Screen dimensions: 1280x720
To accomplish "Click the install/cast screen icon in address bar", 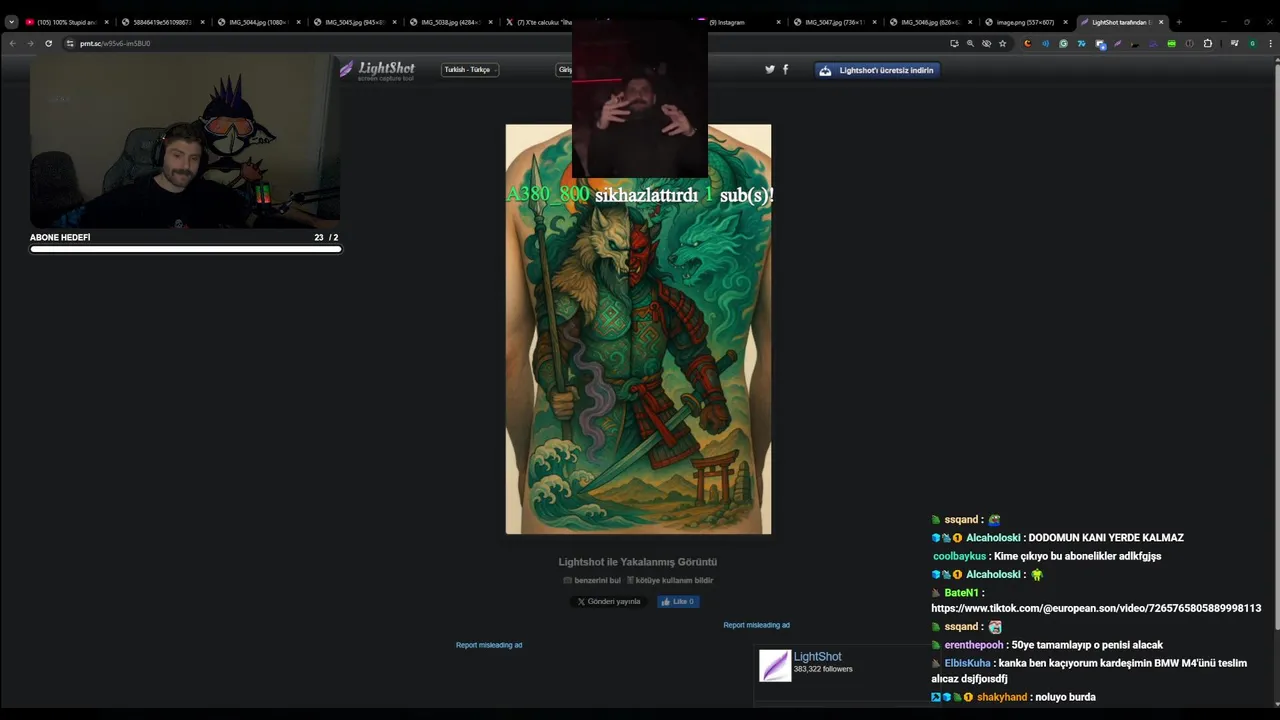I will (954, 43).
